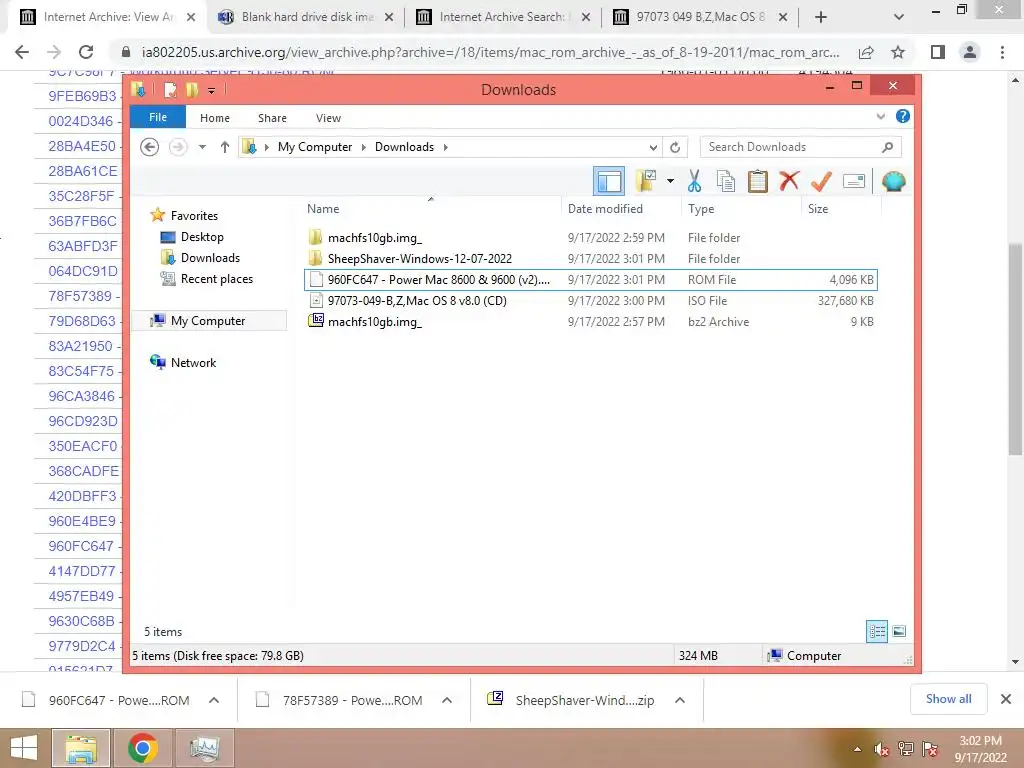The width and height of the screenshot is (1024, 768).
Task: Toggle the navigation pane layout button
Action: coord(609,181)
